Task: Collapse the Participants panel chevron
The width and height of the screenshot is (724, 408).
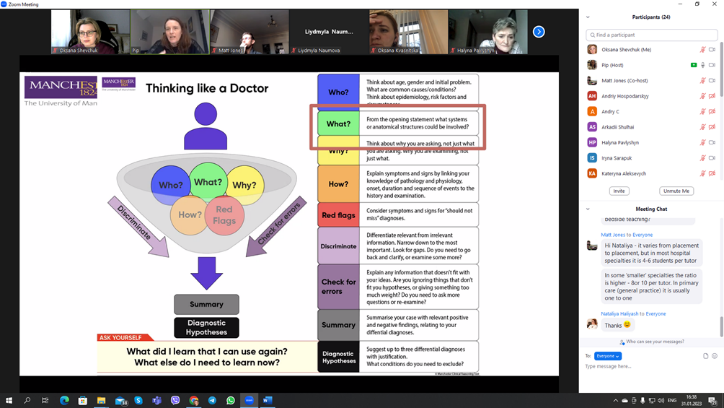Action: click(588, 17)
